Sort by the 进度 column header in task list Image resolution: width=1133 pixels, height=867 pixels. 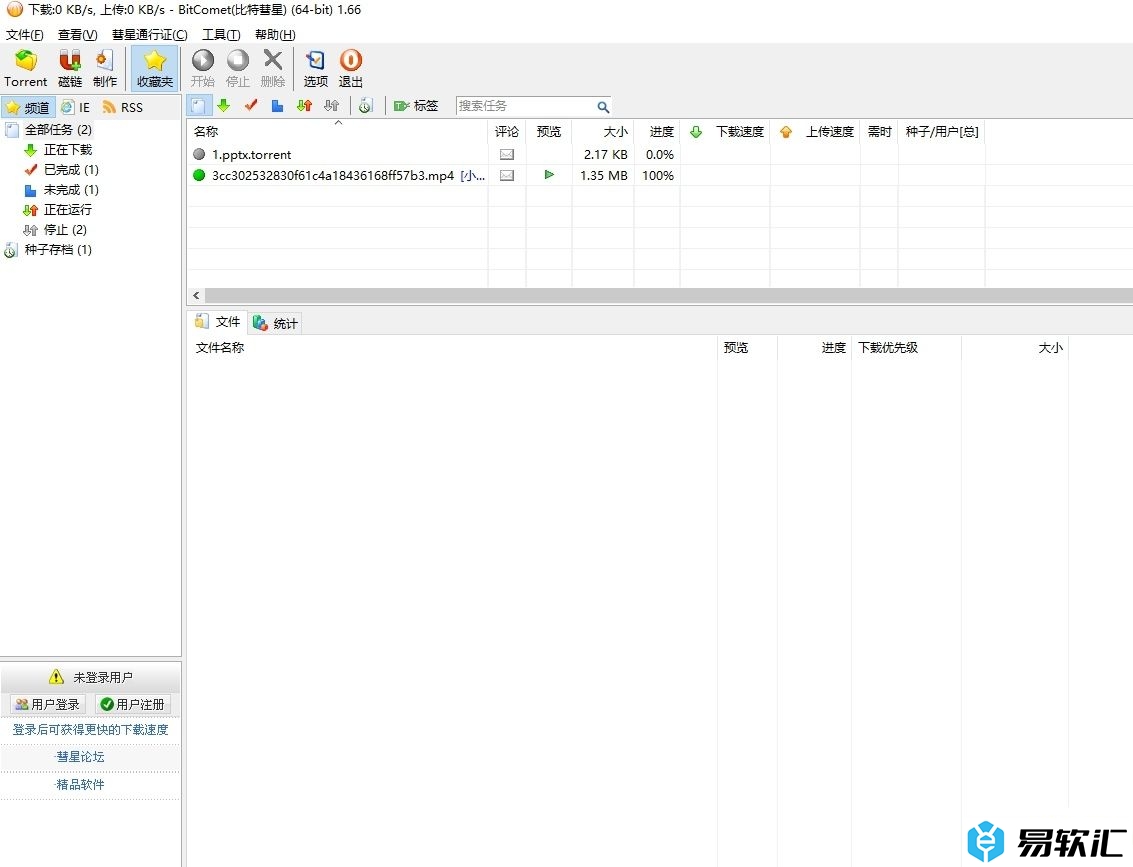click(x=657, y=131)
